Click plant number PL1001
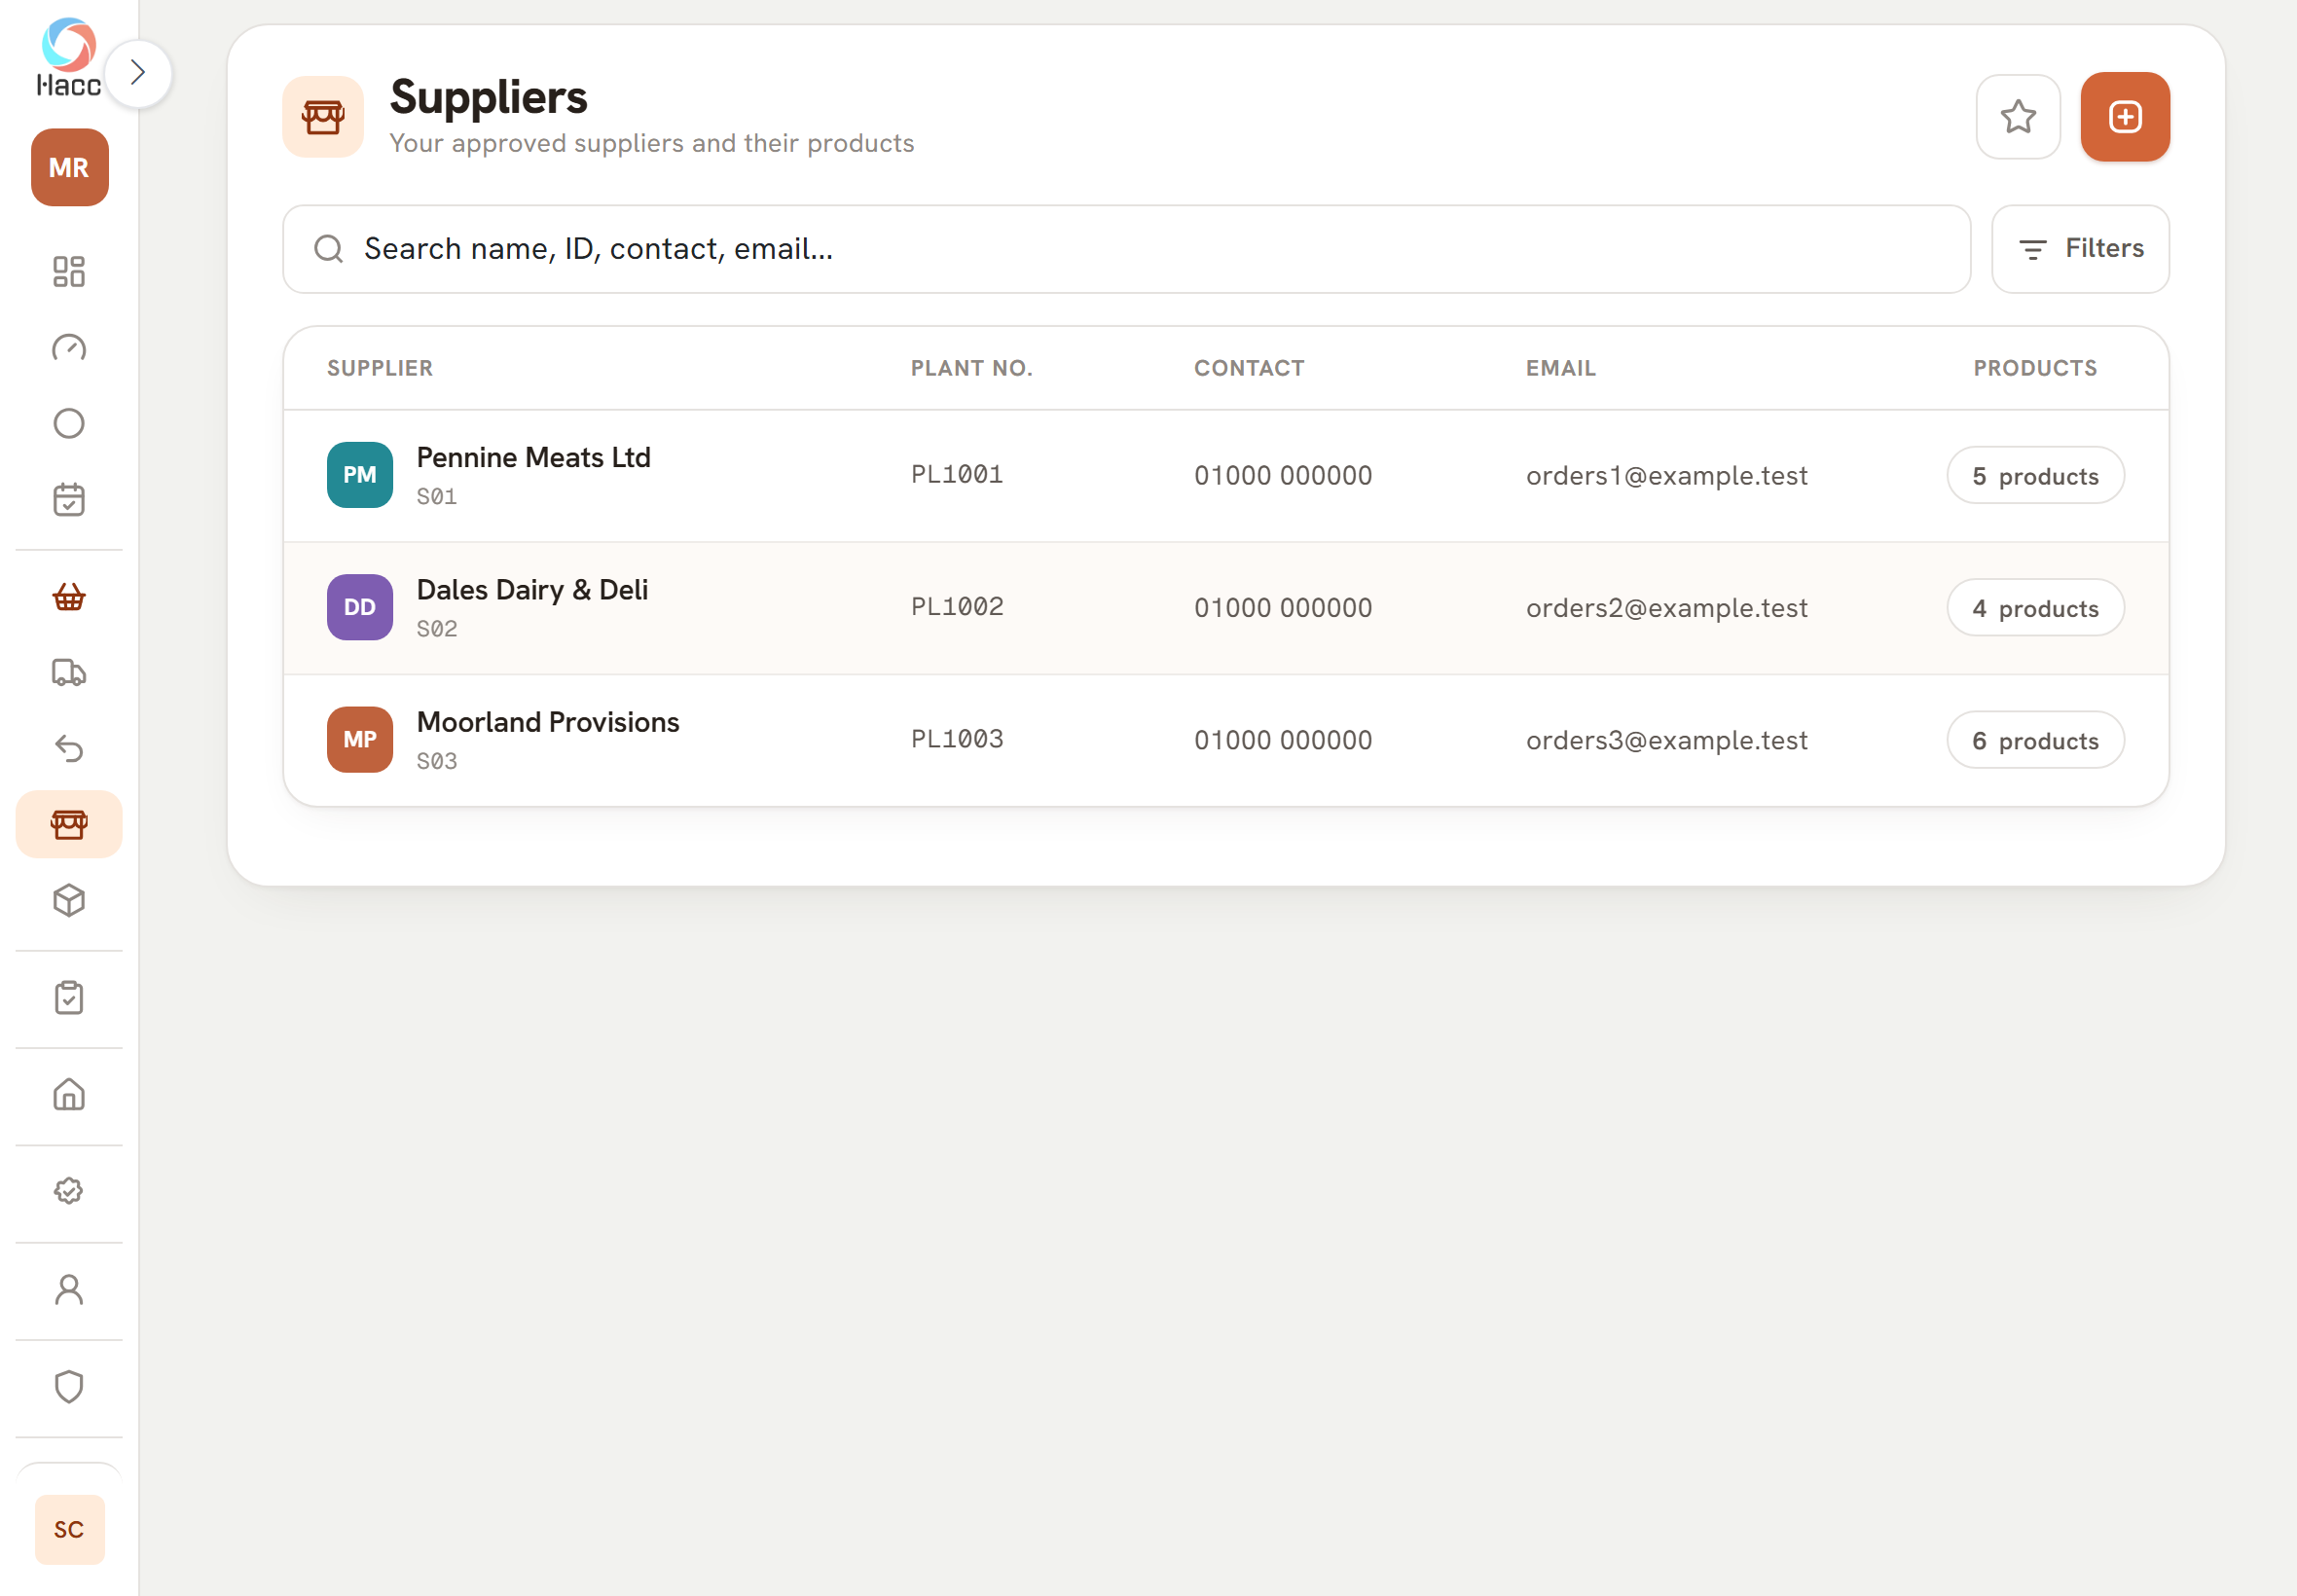The width and height of the screenshot is (2297, 1596). (x=956, y=475)
